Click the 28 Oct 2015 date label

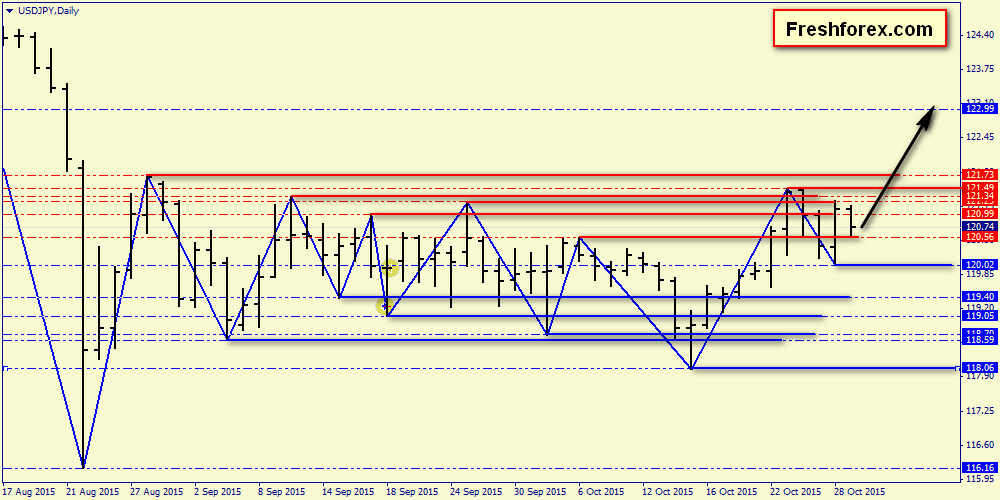(x=861, y=492)
